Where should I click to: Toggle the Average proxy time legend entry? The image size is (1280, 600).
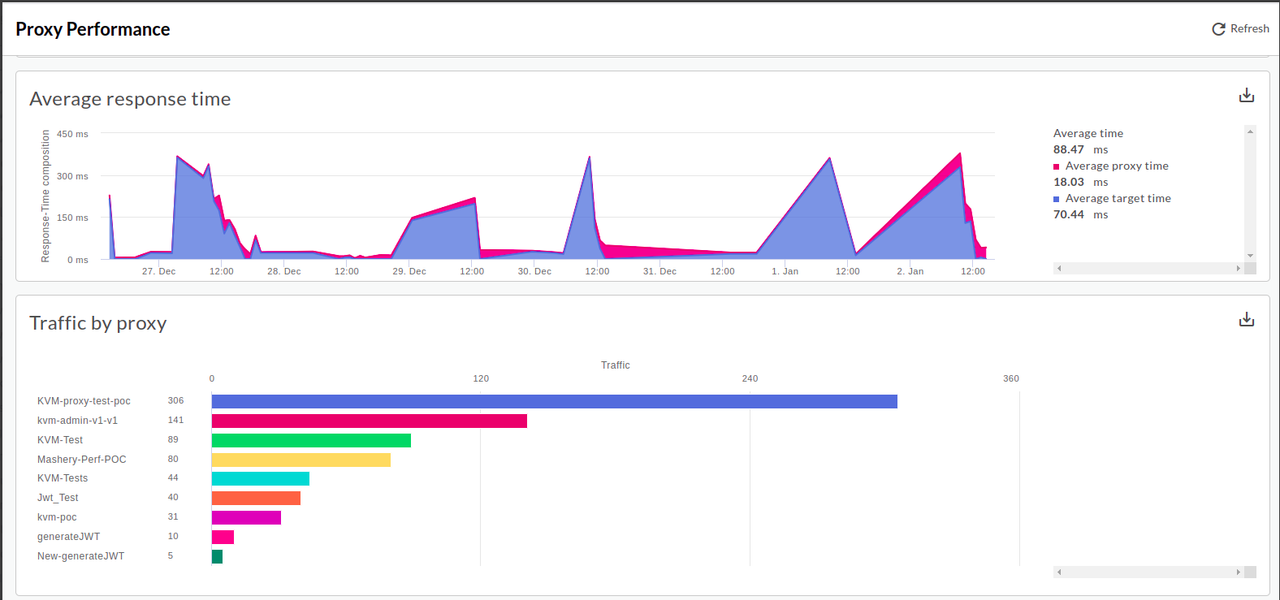coord(1111,166)
